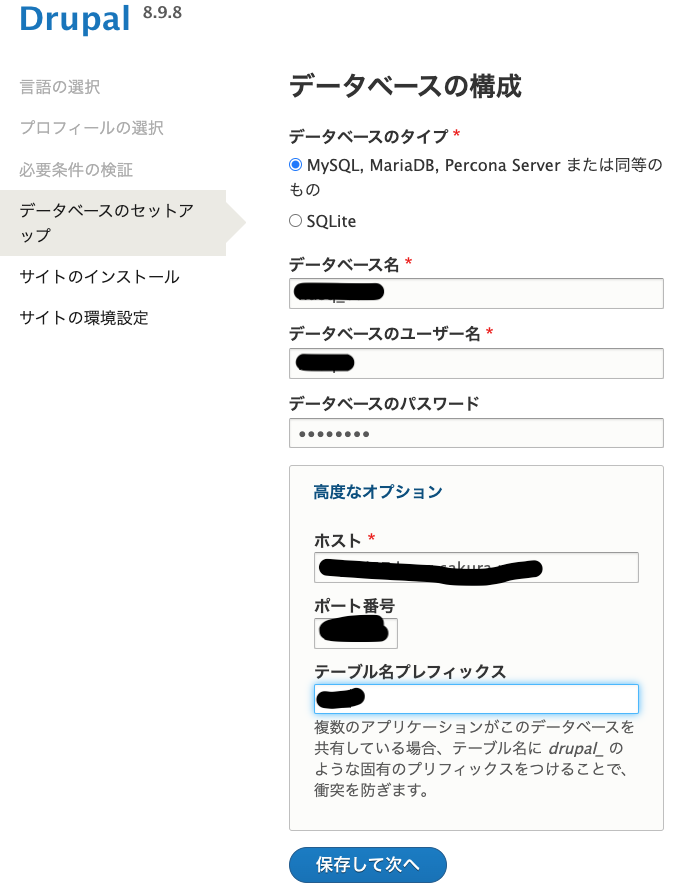Viewport: 676px width, 891px height.
Task: Open the プロフィールの選択 step
Action: coord(91,128)
